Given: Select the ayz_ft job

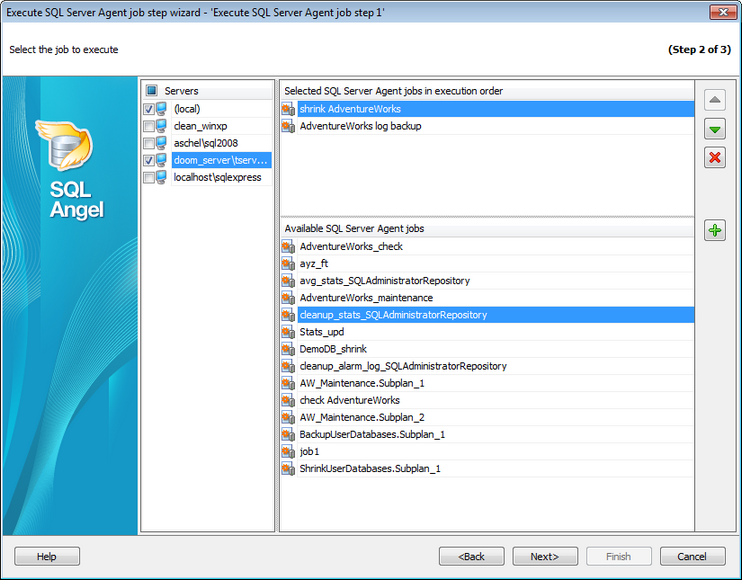Looking at the screenshot, I should [x=495, y=264].
